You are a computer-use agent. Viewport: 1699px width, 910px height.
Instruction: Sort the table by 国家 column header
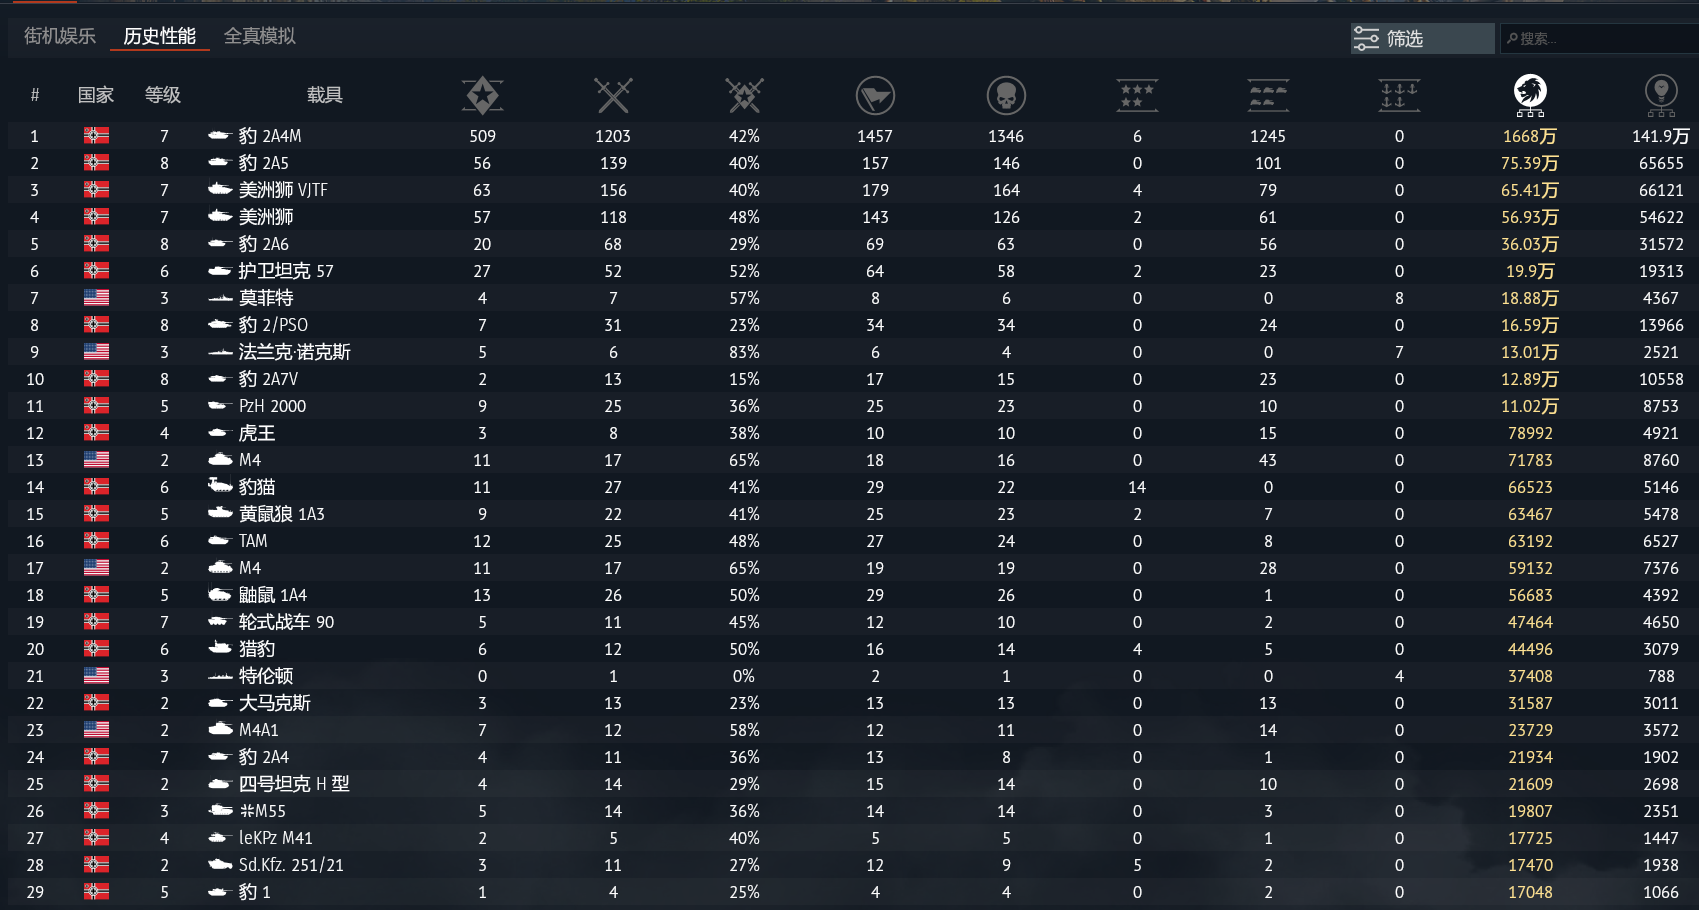point(96,95)
